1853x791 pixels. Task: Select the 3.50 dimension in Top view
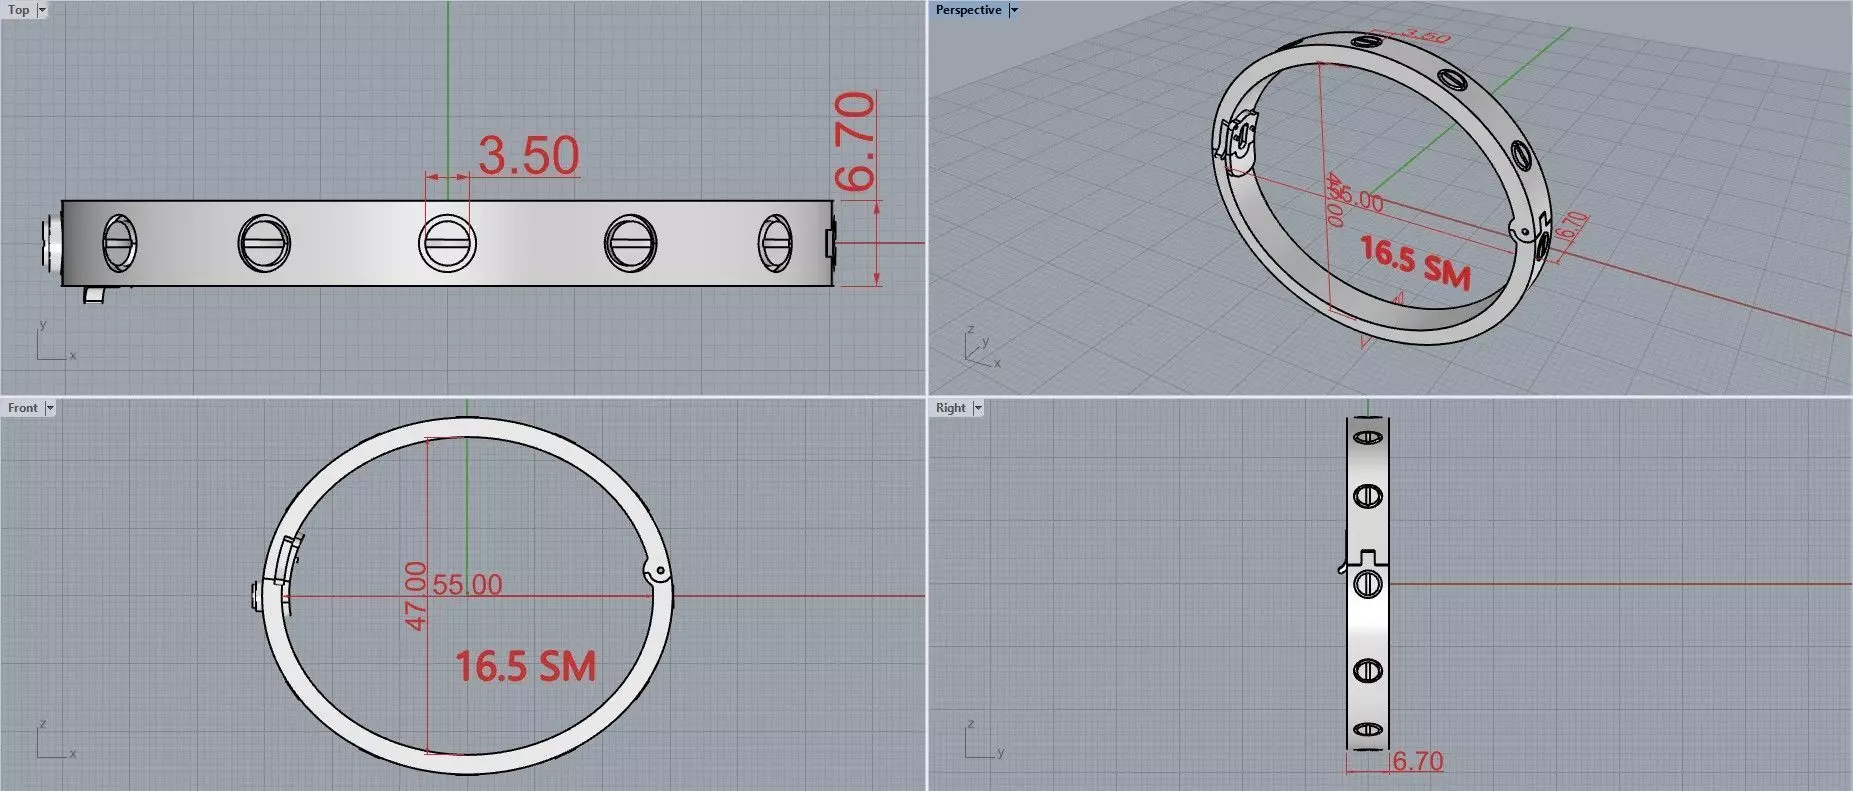pos(528,155)
